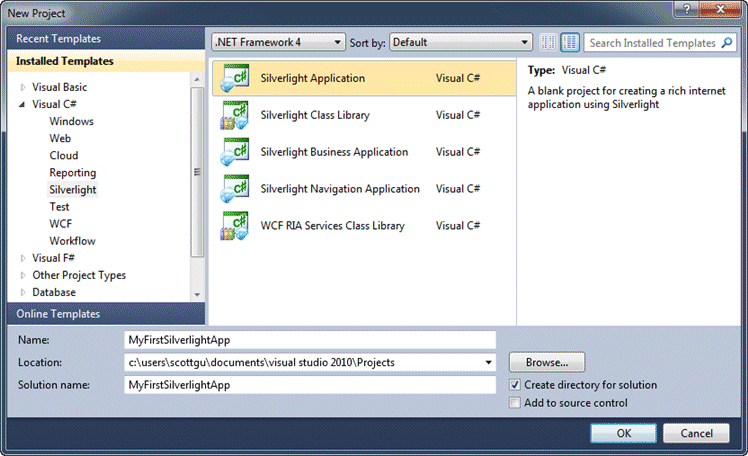
Task: Select the Reporting category
Action: click(73, 173)
